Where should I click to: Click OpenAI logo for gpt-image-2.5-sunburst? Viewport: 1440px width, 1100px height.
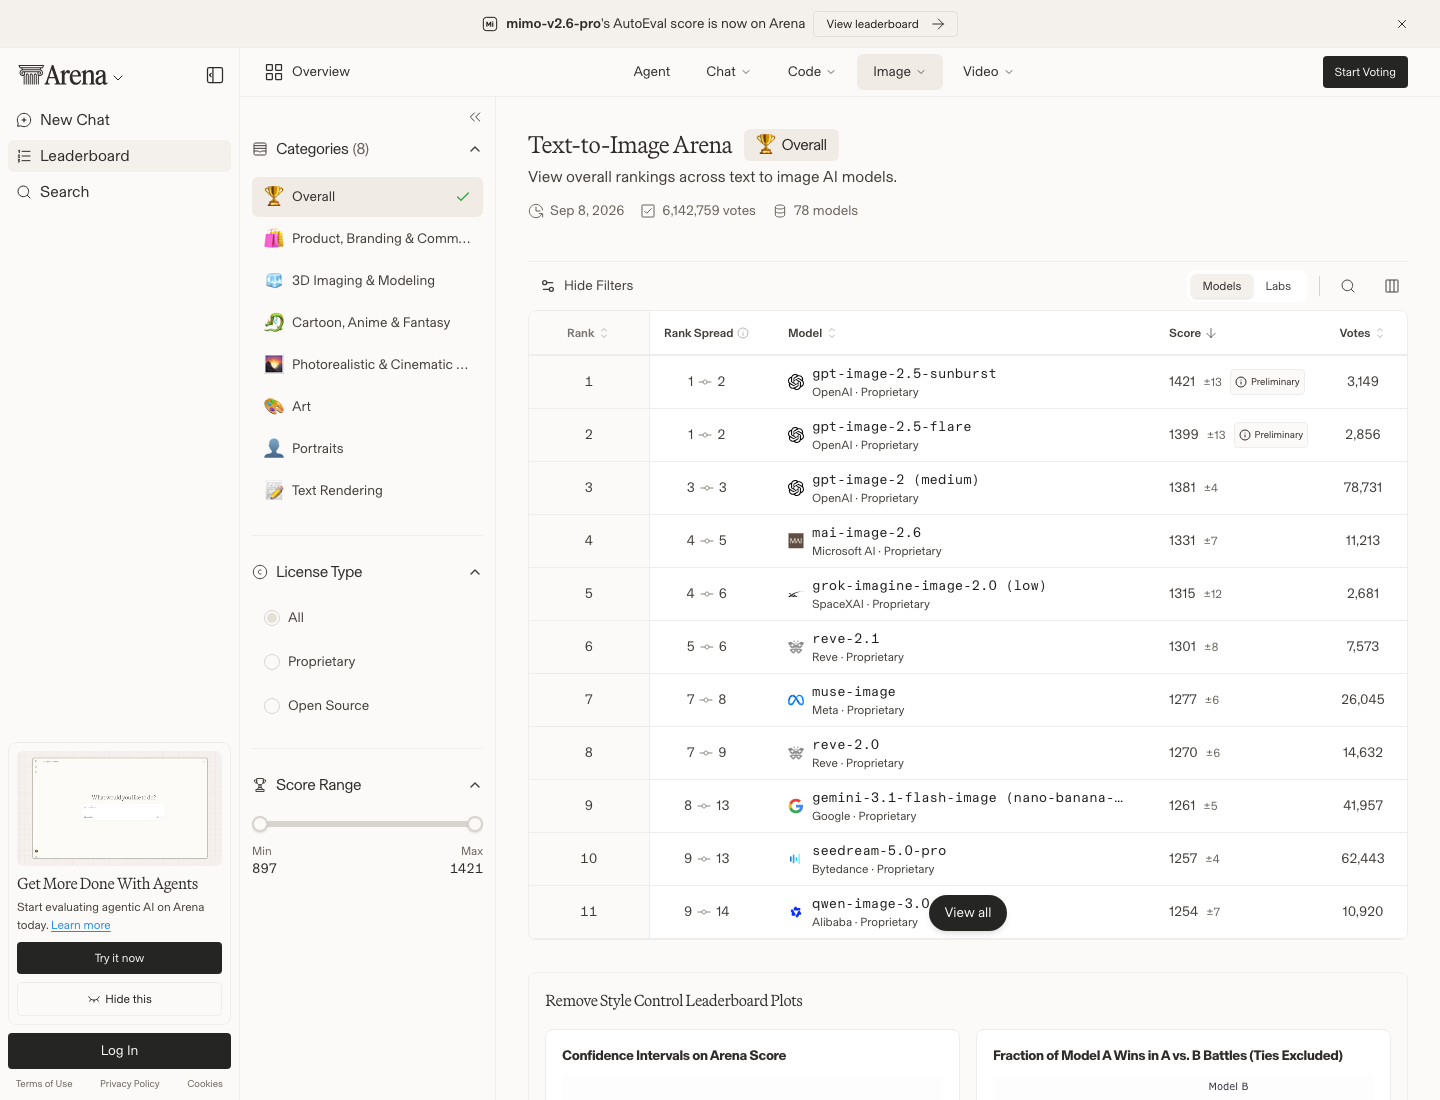pyautogui.click(x=796, y=382)
